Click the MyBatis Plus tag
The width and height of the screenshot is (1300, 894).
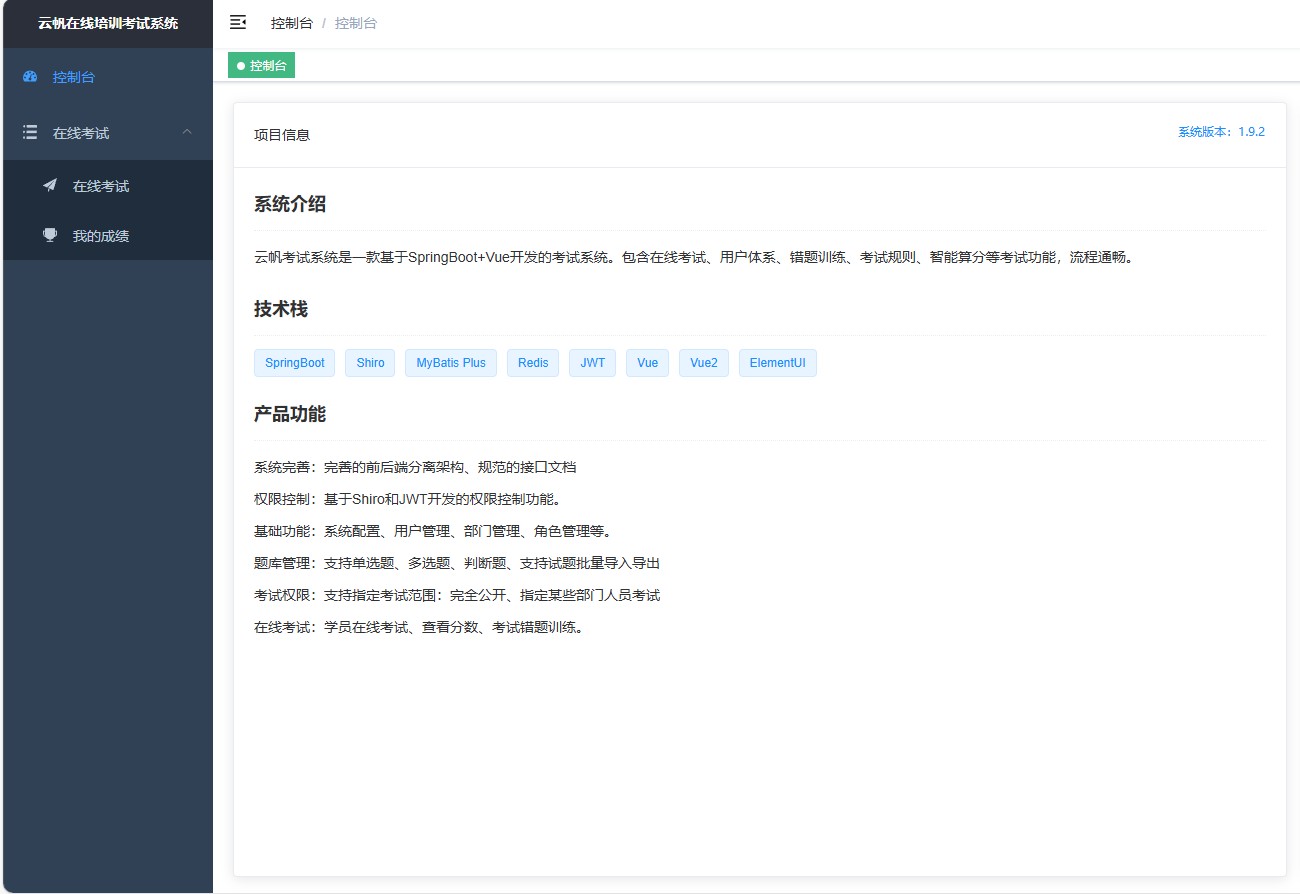click(451, 363)
